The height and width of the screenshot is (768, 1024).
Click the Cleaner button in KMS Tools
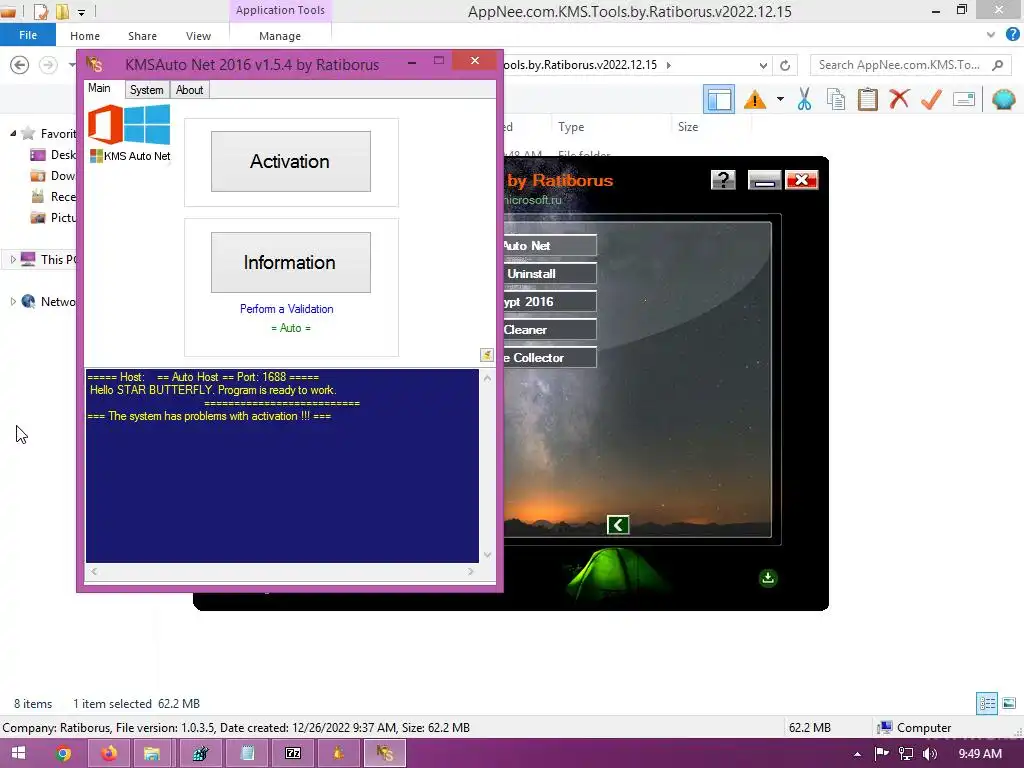click(x=550, y=330)
